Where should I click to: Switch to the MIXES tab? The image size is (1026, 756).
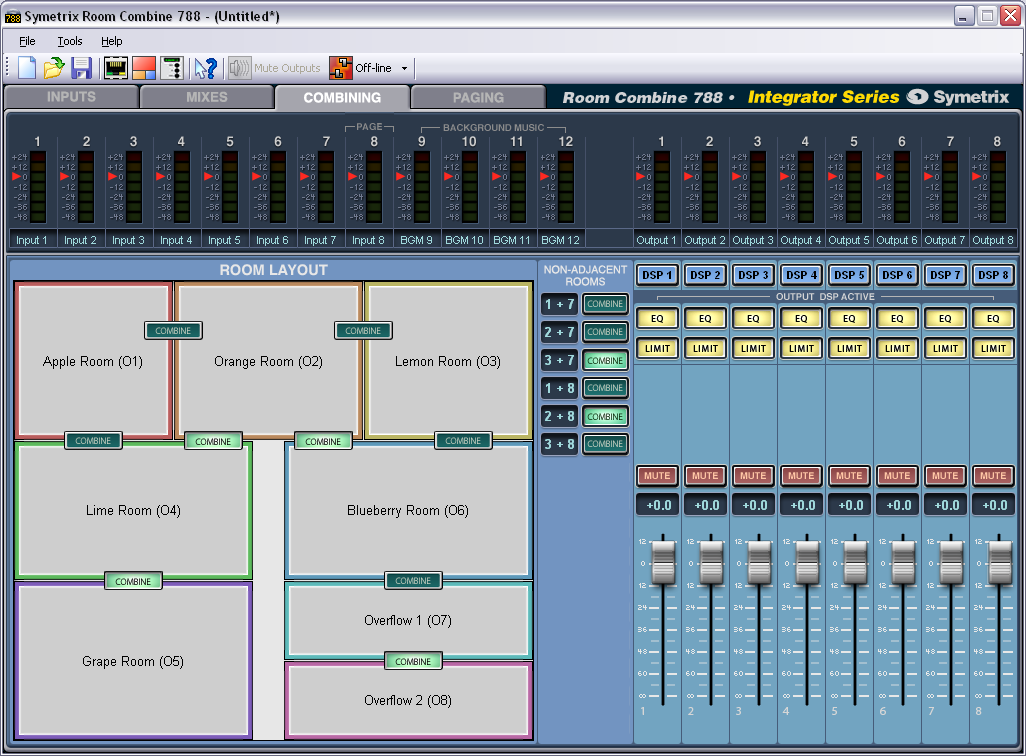(207, 97)
